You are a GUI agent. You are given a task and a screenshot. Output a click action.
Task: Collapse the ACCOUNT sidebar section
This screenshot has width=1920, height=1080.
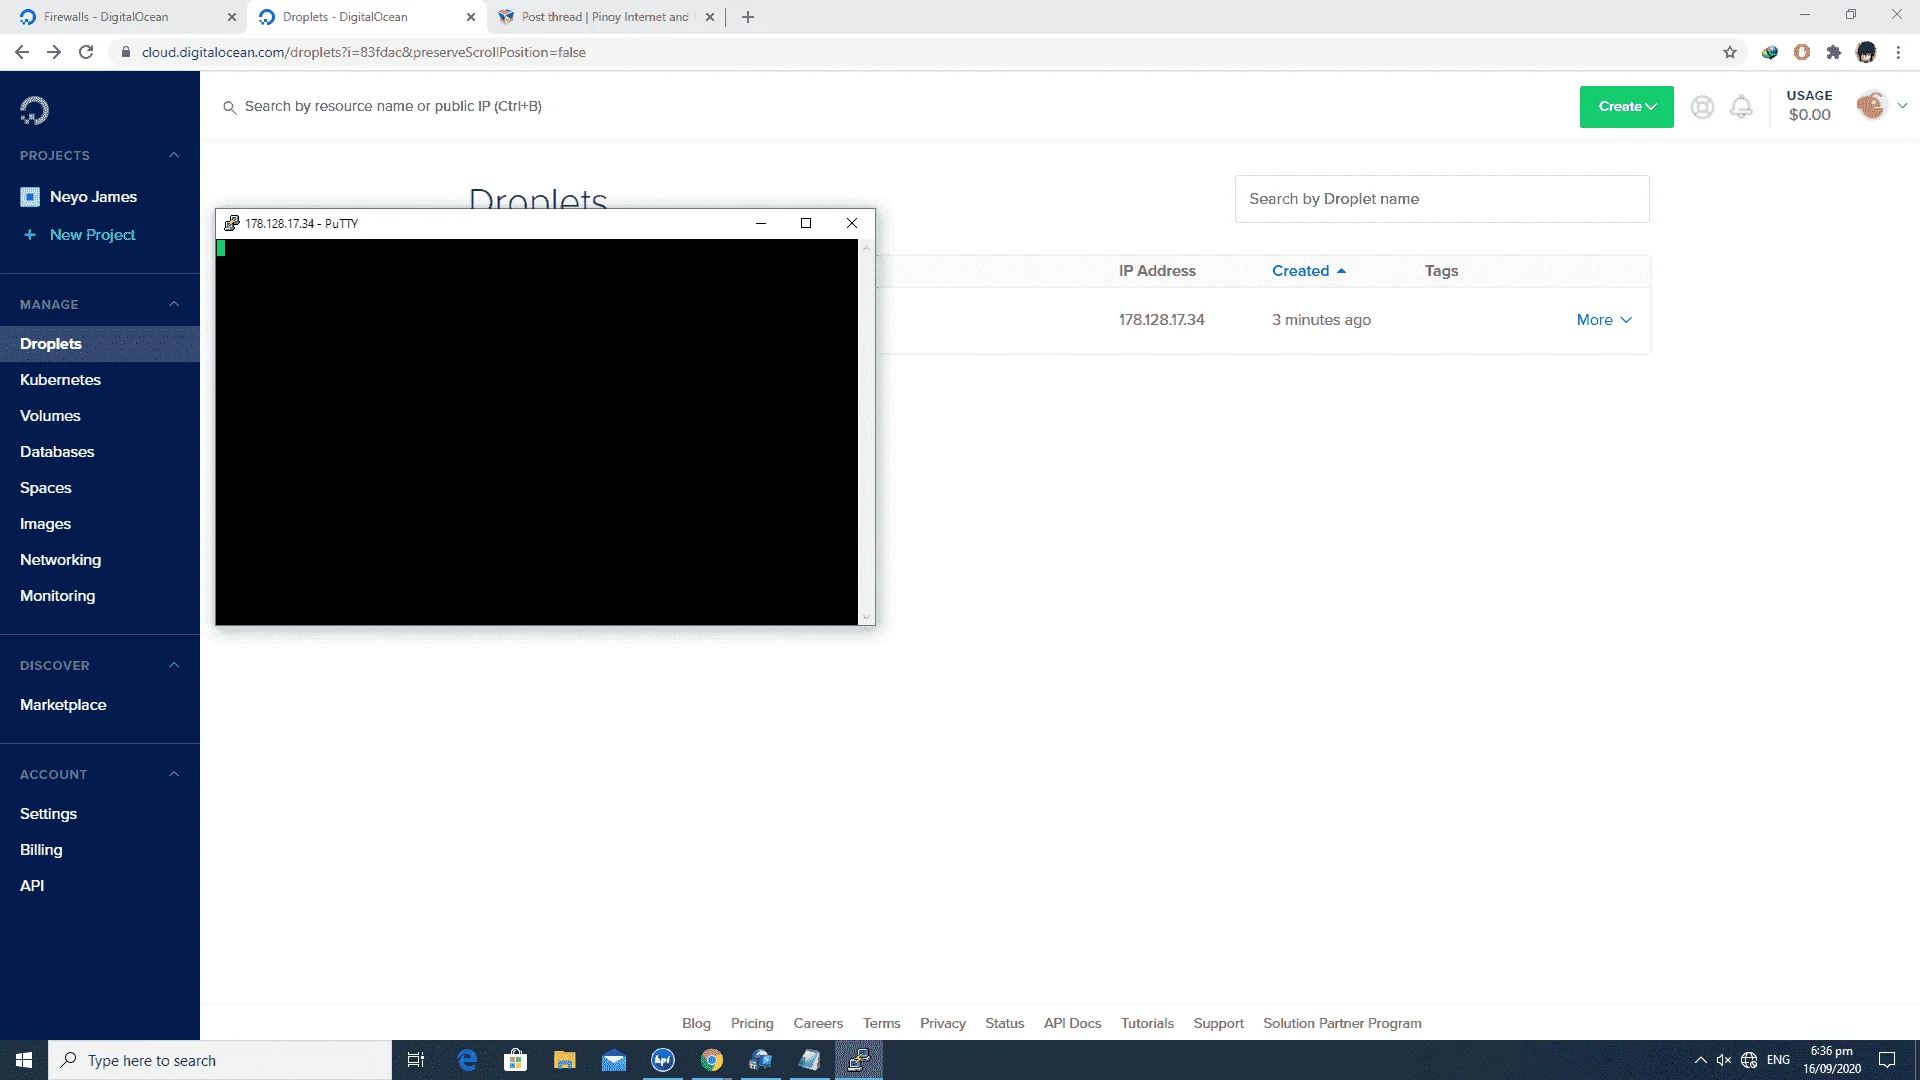[x=174, y=774]
